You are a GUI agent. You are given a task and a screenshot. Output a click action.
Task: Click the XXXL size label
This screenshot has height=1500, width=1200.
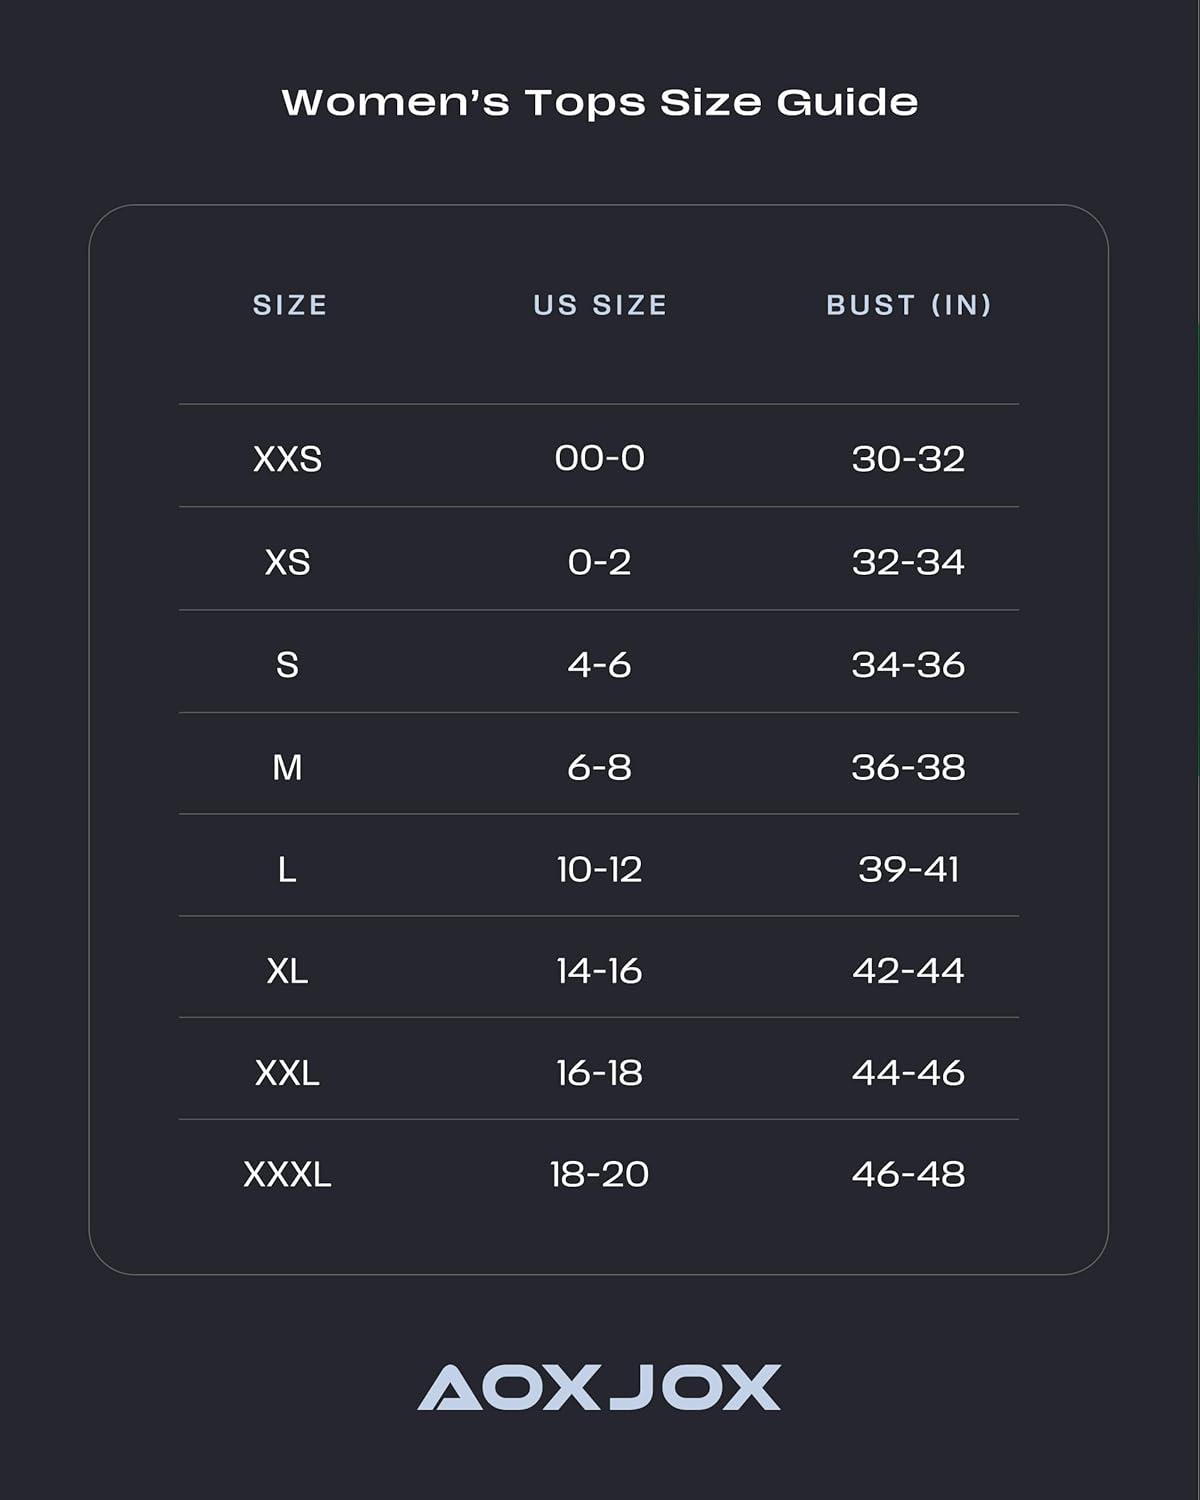click(x=287, y=1174)
